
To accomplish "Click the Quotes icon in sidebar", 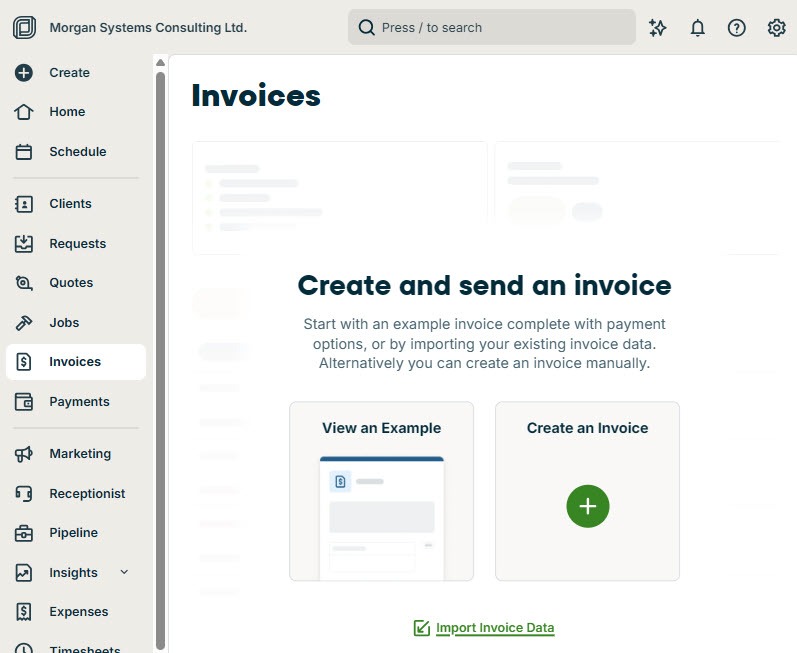I will [24, 283].
